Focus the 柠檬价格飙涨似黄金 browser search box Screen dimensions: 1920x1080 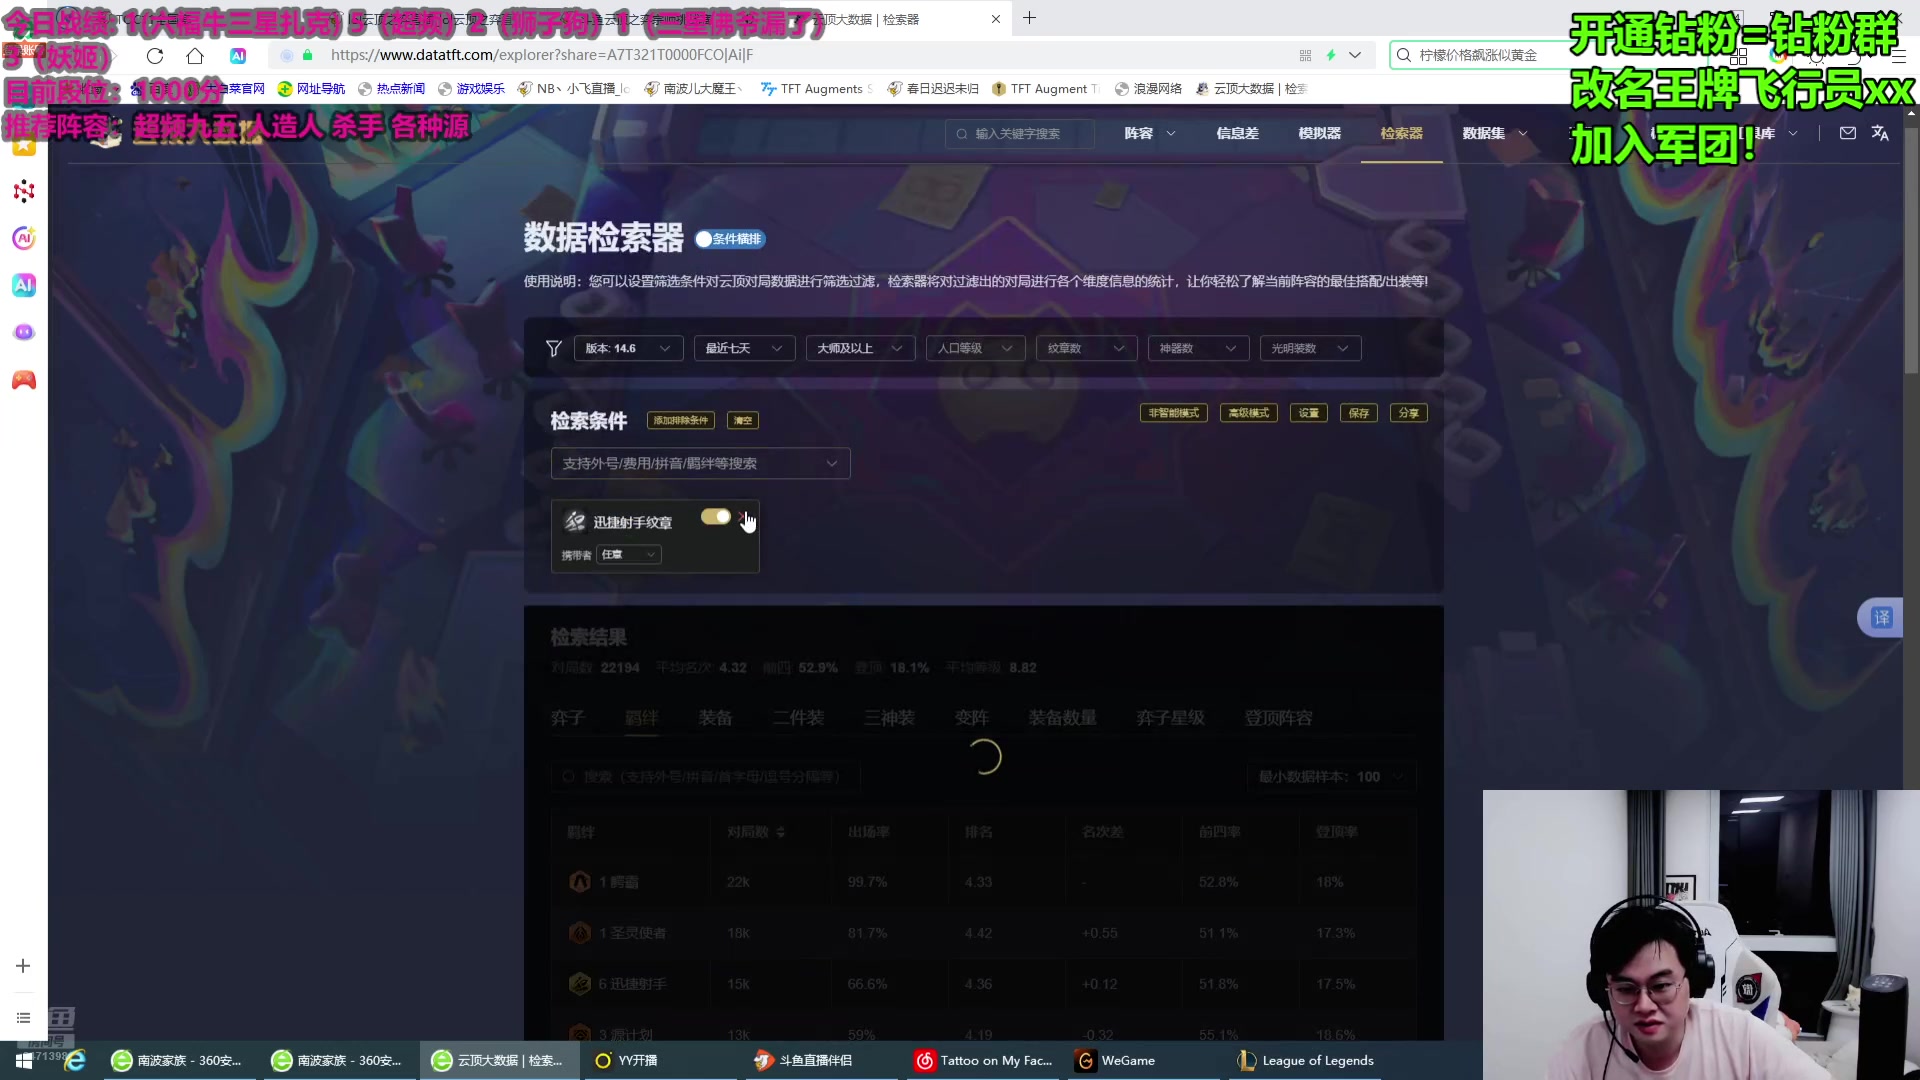(x=1480, y=55)
